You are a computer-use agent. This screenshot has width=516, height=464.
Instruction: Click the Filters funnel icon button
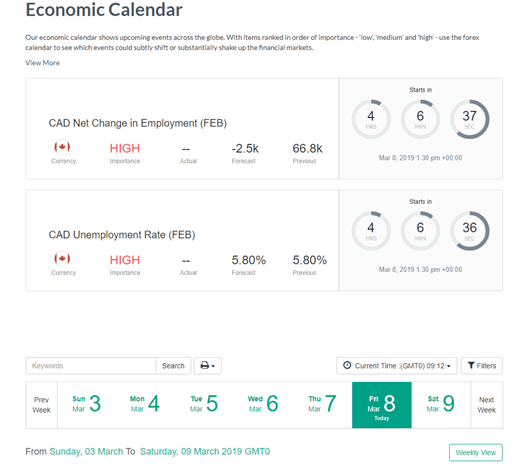pos(482,366)
